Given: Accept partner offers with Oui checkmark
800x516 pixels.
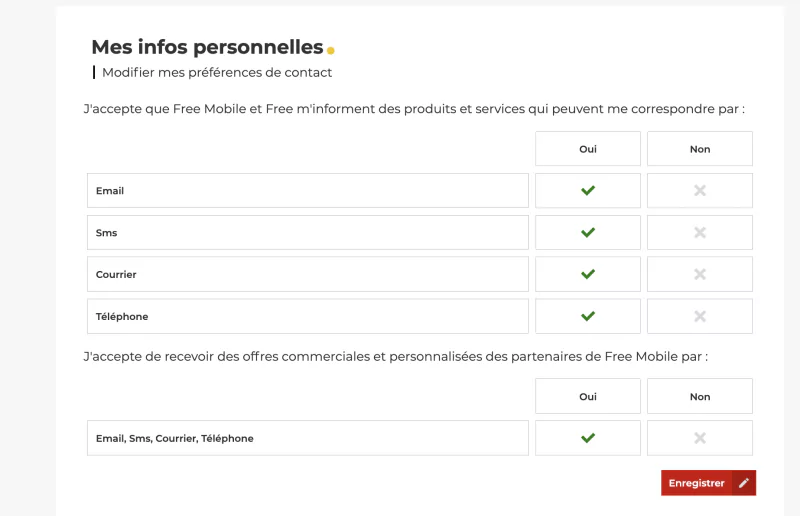Looking at the screenshot, I should pyautogui.click(x=588, y=438).
